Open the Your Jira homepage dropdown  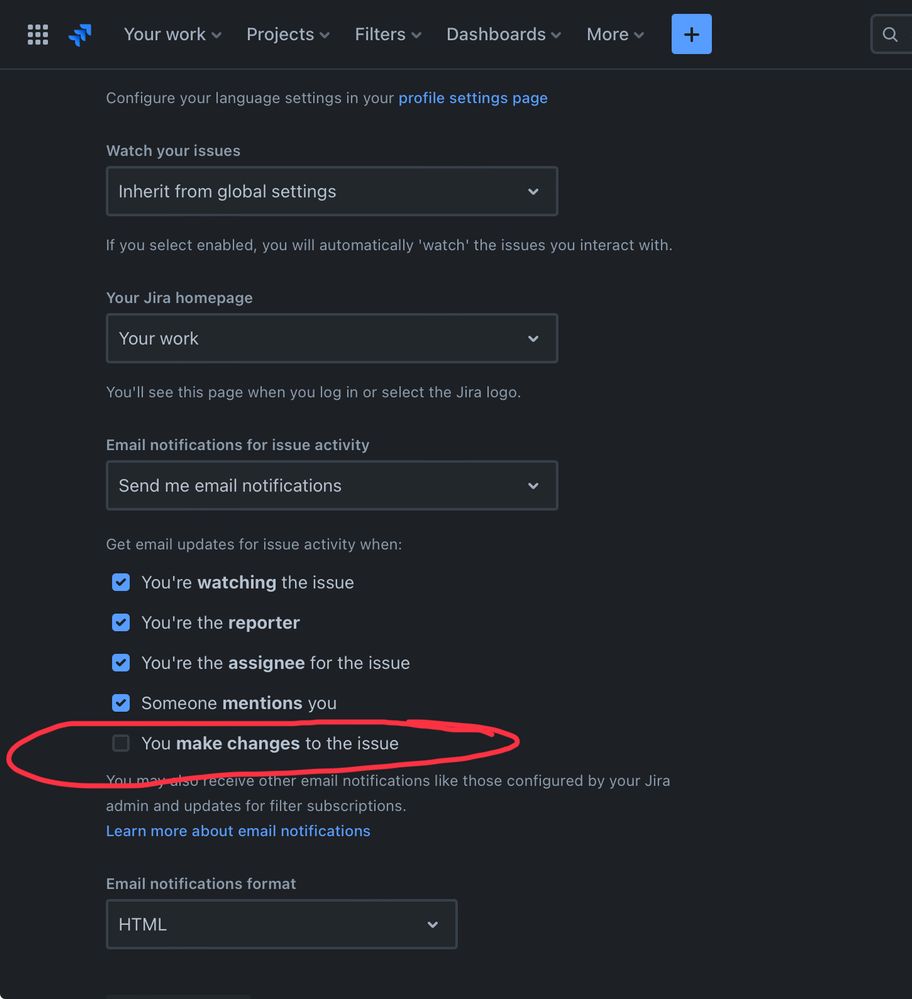coord(332,338)
